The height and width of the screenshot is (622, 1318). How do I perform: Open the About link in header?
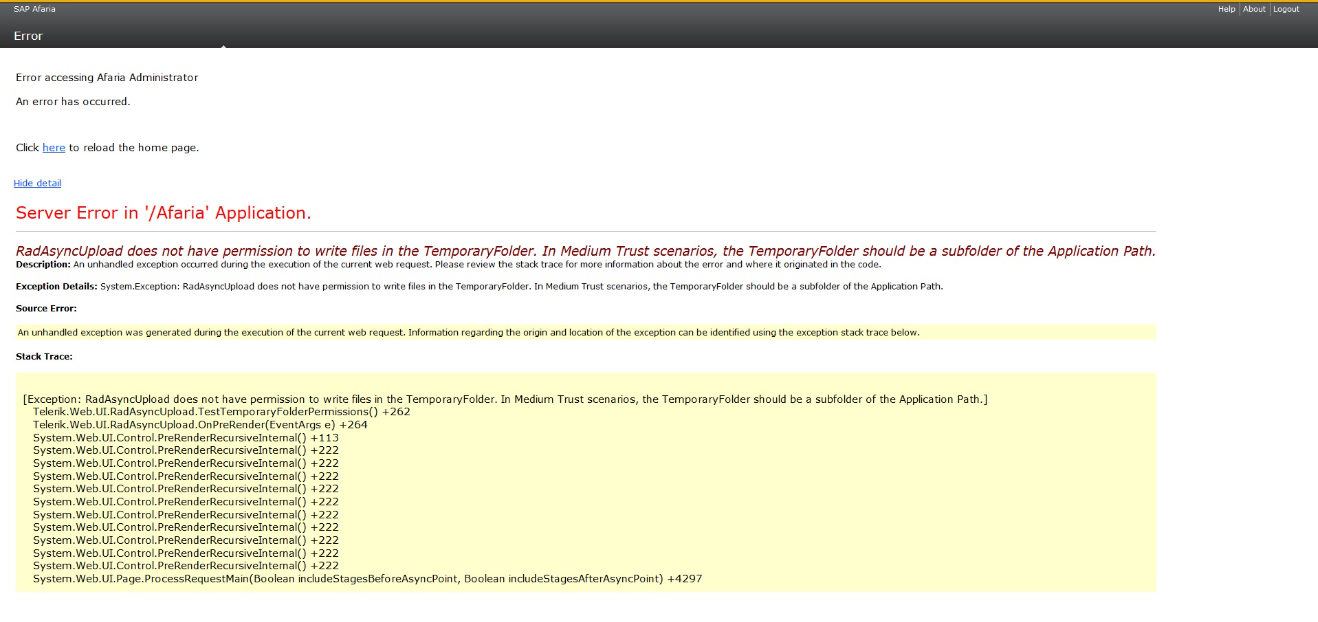pos(1254,9)
